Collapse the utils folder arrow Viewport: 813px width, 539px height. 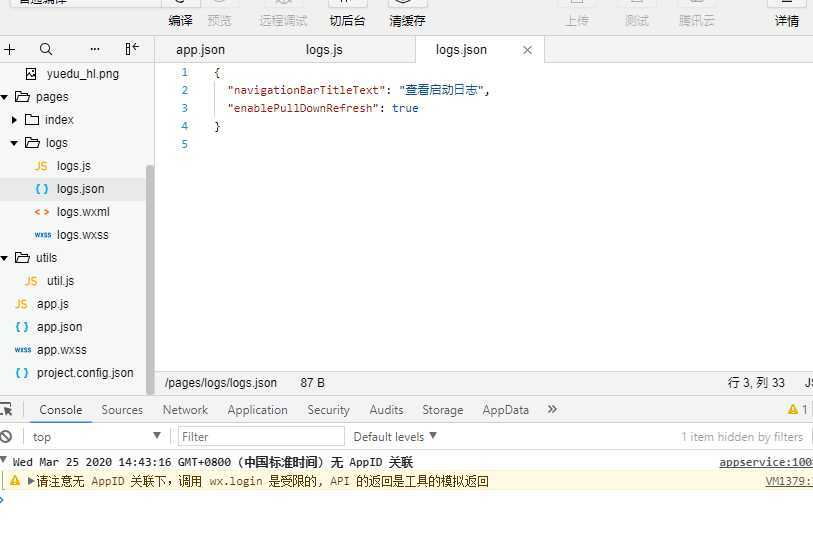pos(5,258)
